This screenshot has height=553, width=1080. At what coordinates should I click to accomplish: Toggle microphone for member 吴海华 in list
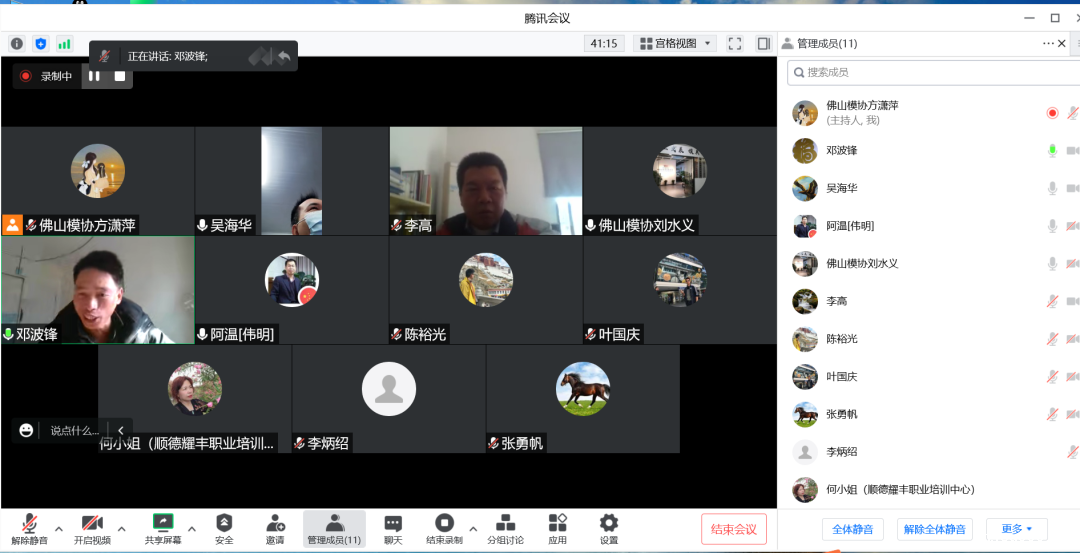coord(1052,188)
